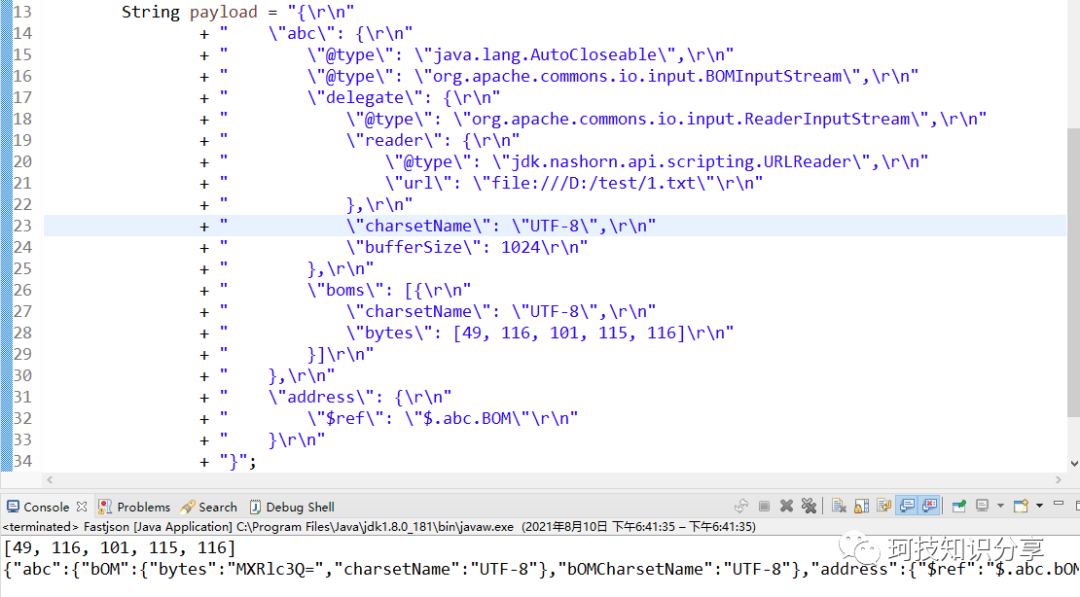Close the Console tab via its X
1080x597 pixels.
click(82, 506)
